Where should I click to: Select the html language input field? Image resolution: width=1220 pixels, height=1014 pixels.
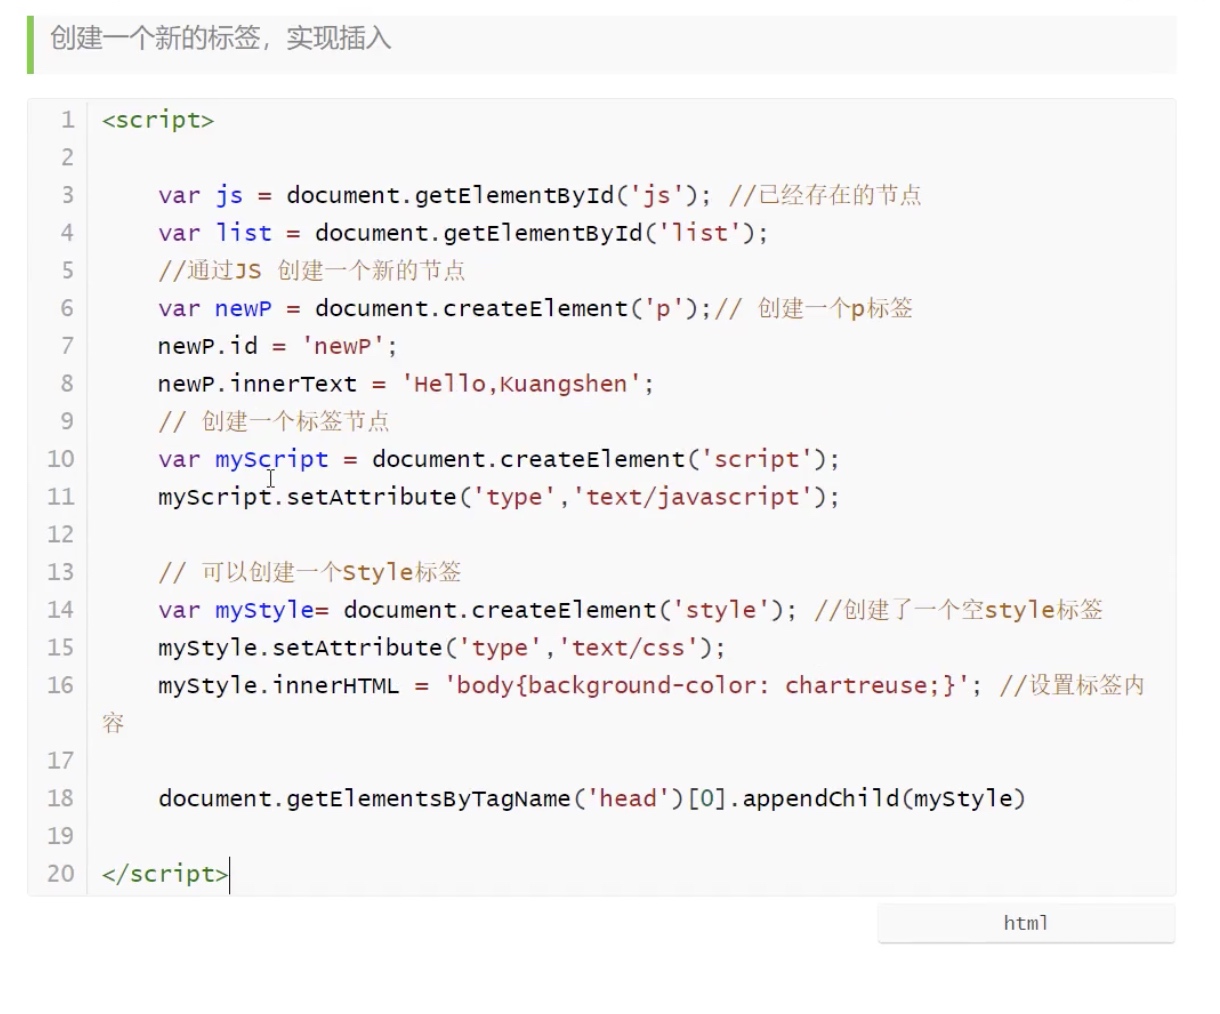[1026, 923]
